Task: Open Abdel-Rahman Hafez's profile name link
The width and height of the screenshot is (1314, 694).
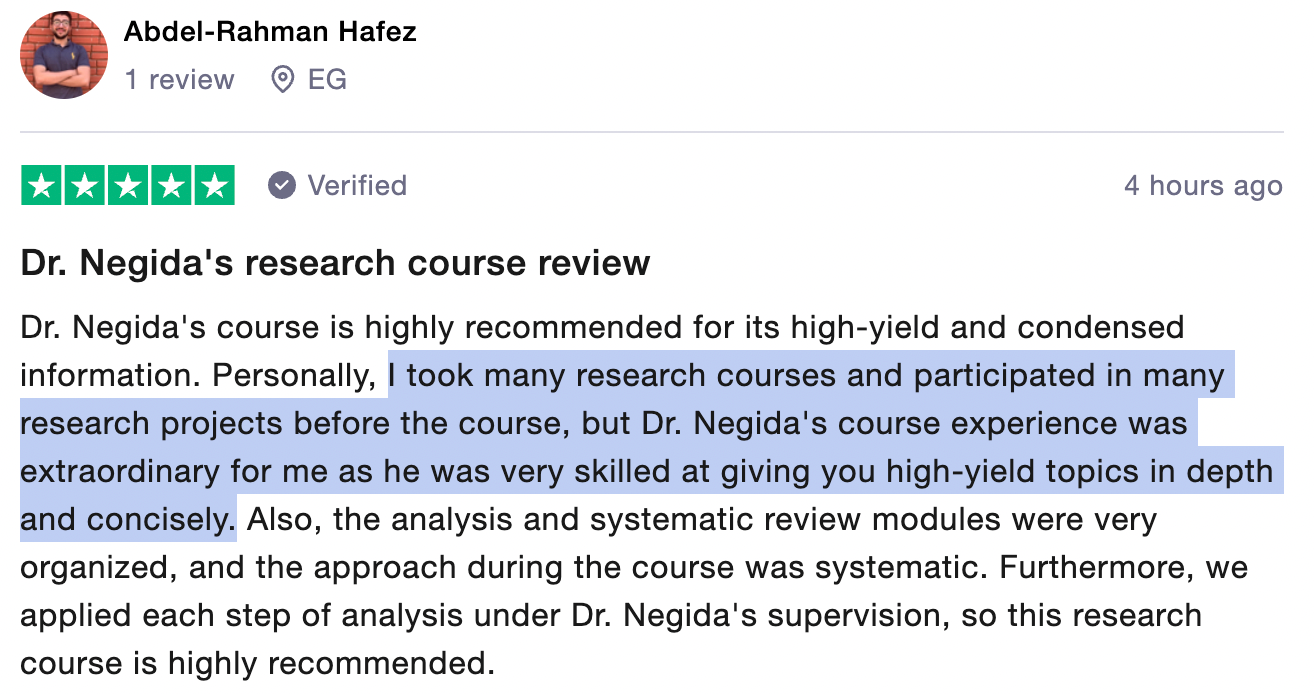Action: coord(270,32)
